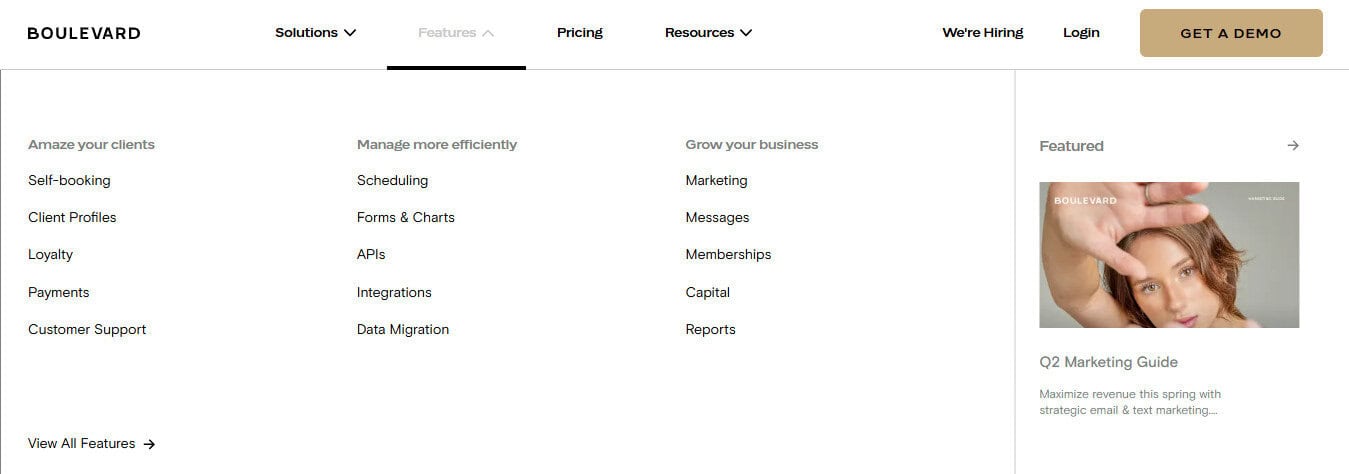Click the arrow next to Featured
The image size is (1349, 474).
tap(1293, 146)
